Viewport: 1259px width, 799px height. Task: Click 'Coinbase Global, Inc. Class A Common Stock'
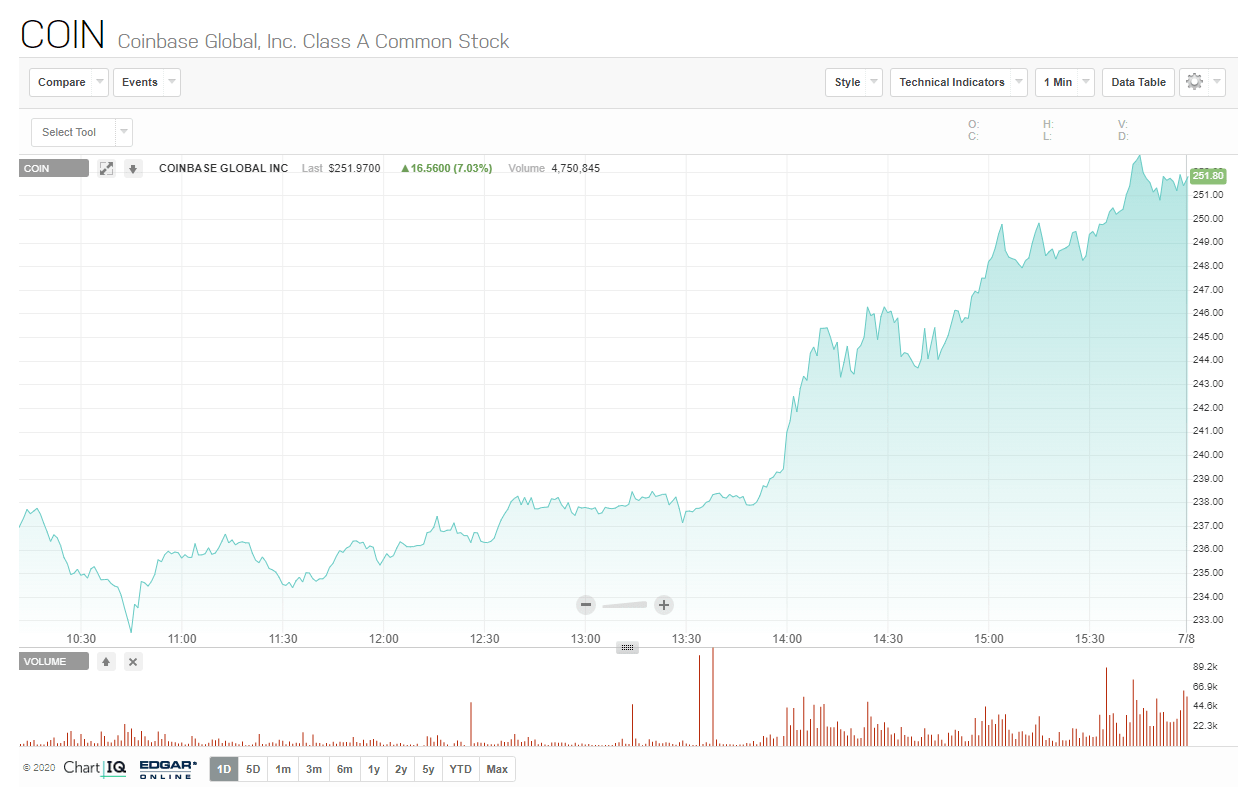314,41
